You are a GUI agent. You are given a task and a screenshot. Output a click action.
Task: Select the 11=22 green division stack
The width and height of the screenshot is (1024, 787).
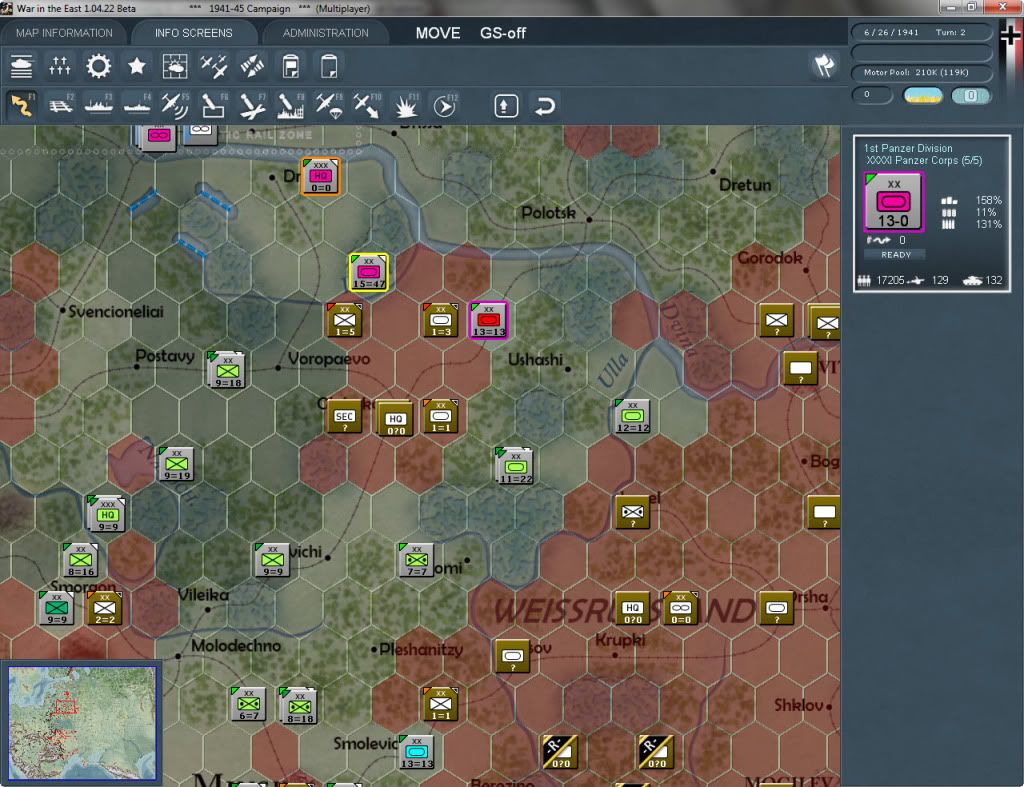(x=515, y=466)
